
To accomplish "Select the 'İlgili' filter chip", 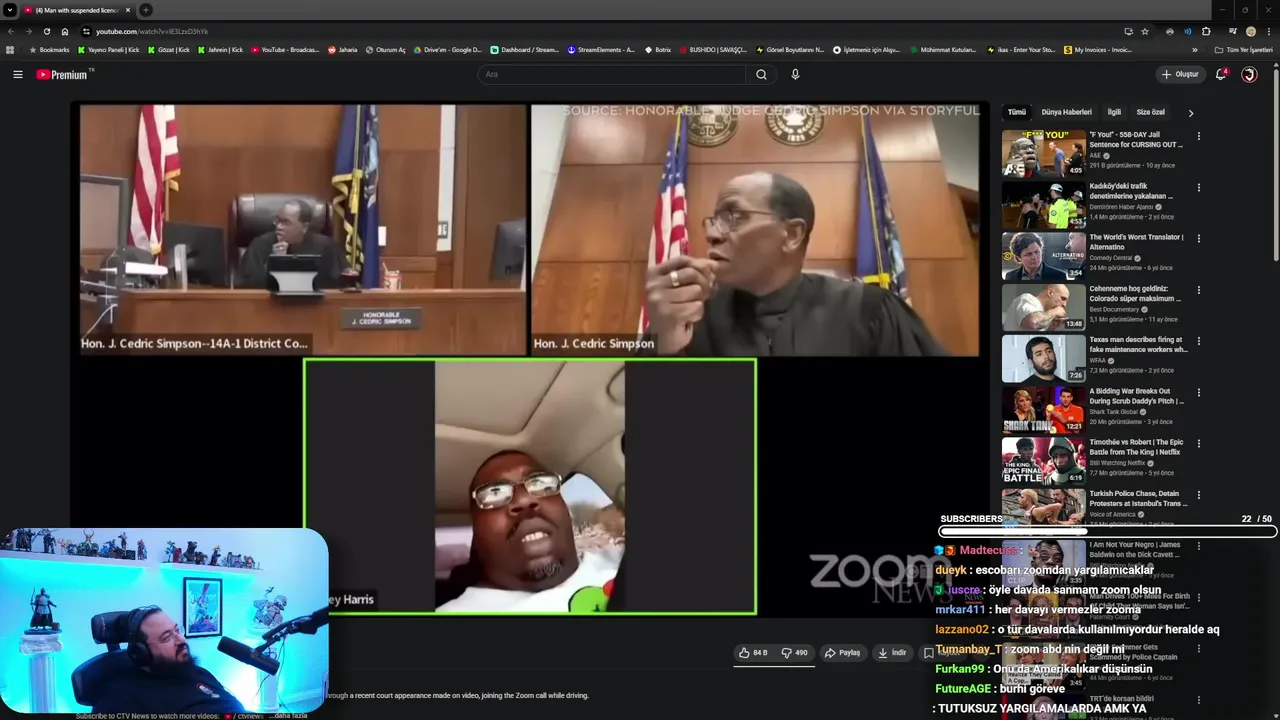I will [1114, 112].
